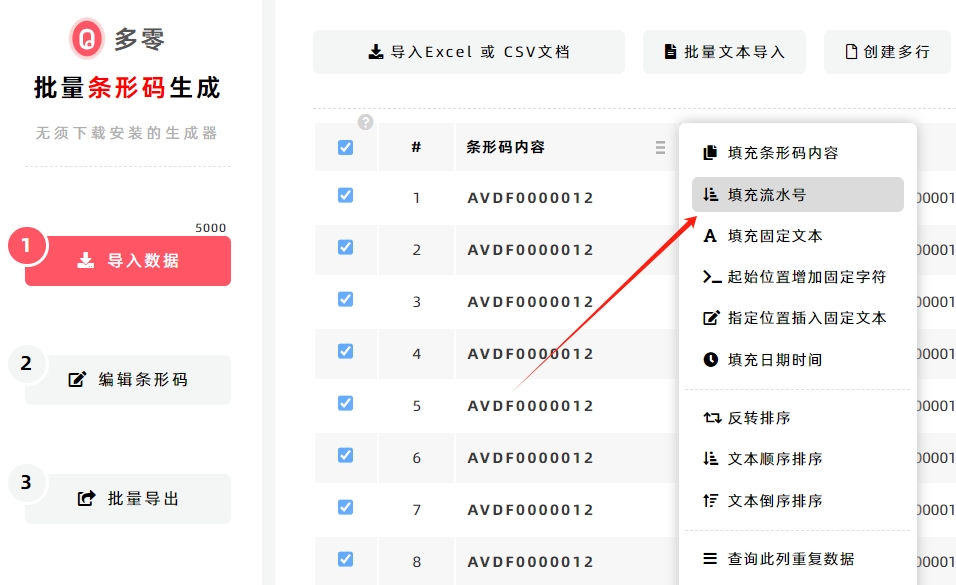Click the reverse arrows icon beside 反转排序
956x585 pixels.
(712, 418)
